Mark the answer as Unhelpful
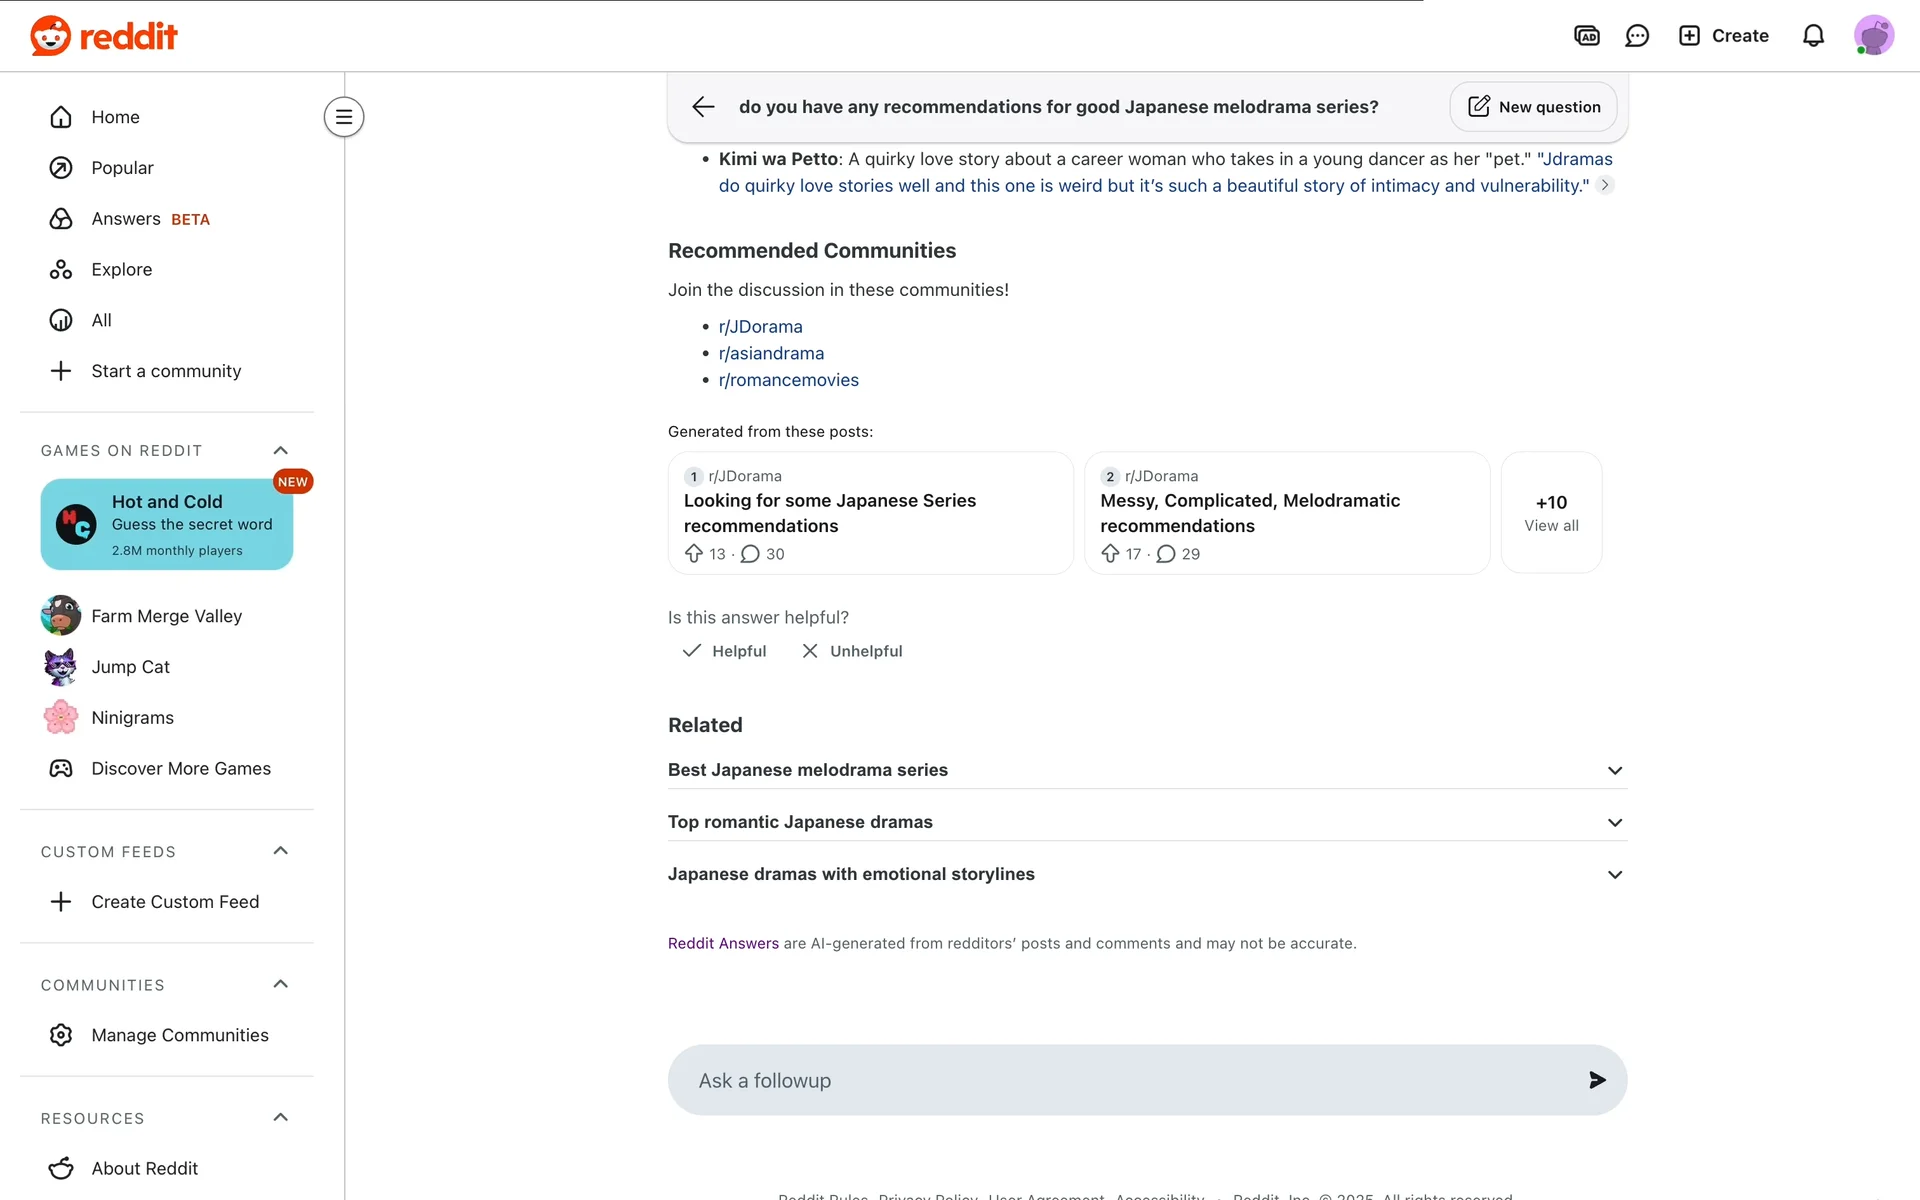The height and width of the screenshot is (1200, 1920). coord(852,651)
